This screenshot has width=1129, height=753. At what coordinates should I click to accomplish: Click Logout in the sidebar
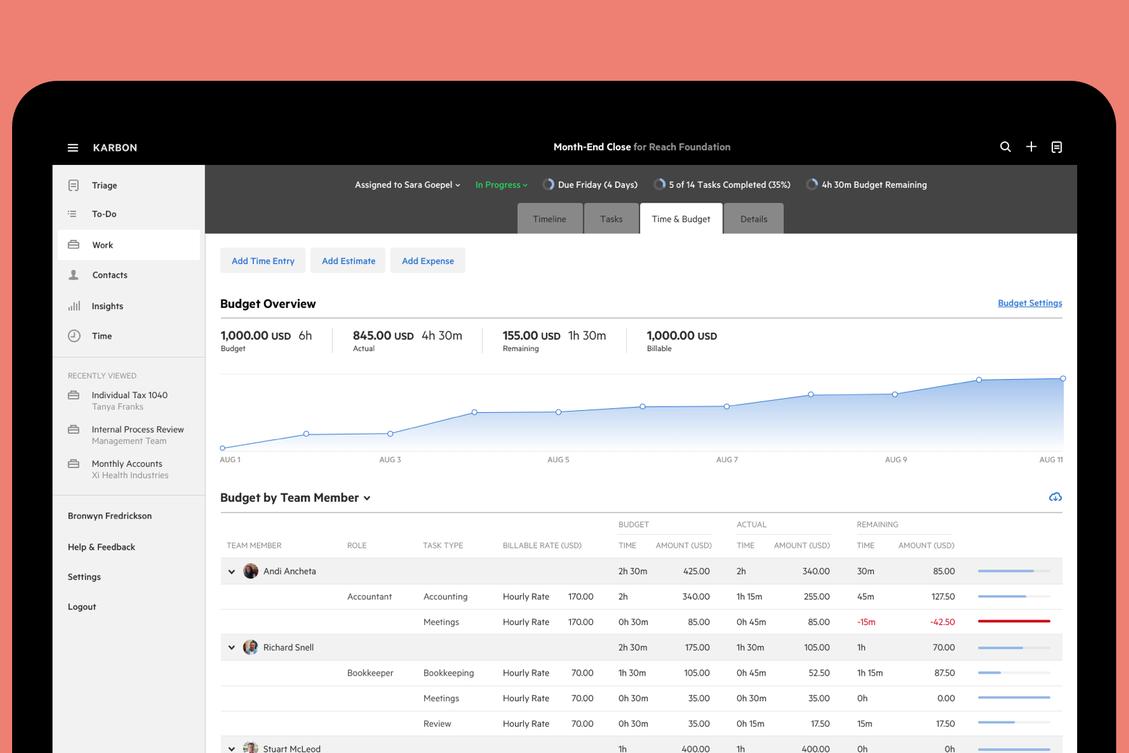tap(81, 607)
